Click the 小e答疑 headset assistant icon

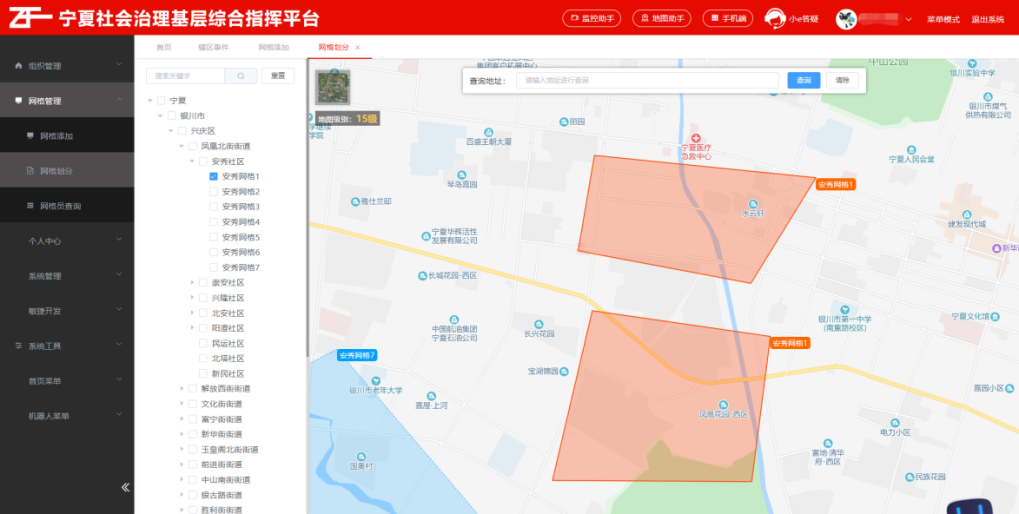pyautogui.click(x=774, y=19)
